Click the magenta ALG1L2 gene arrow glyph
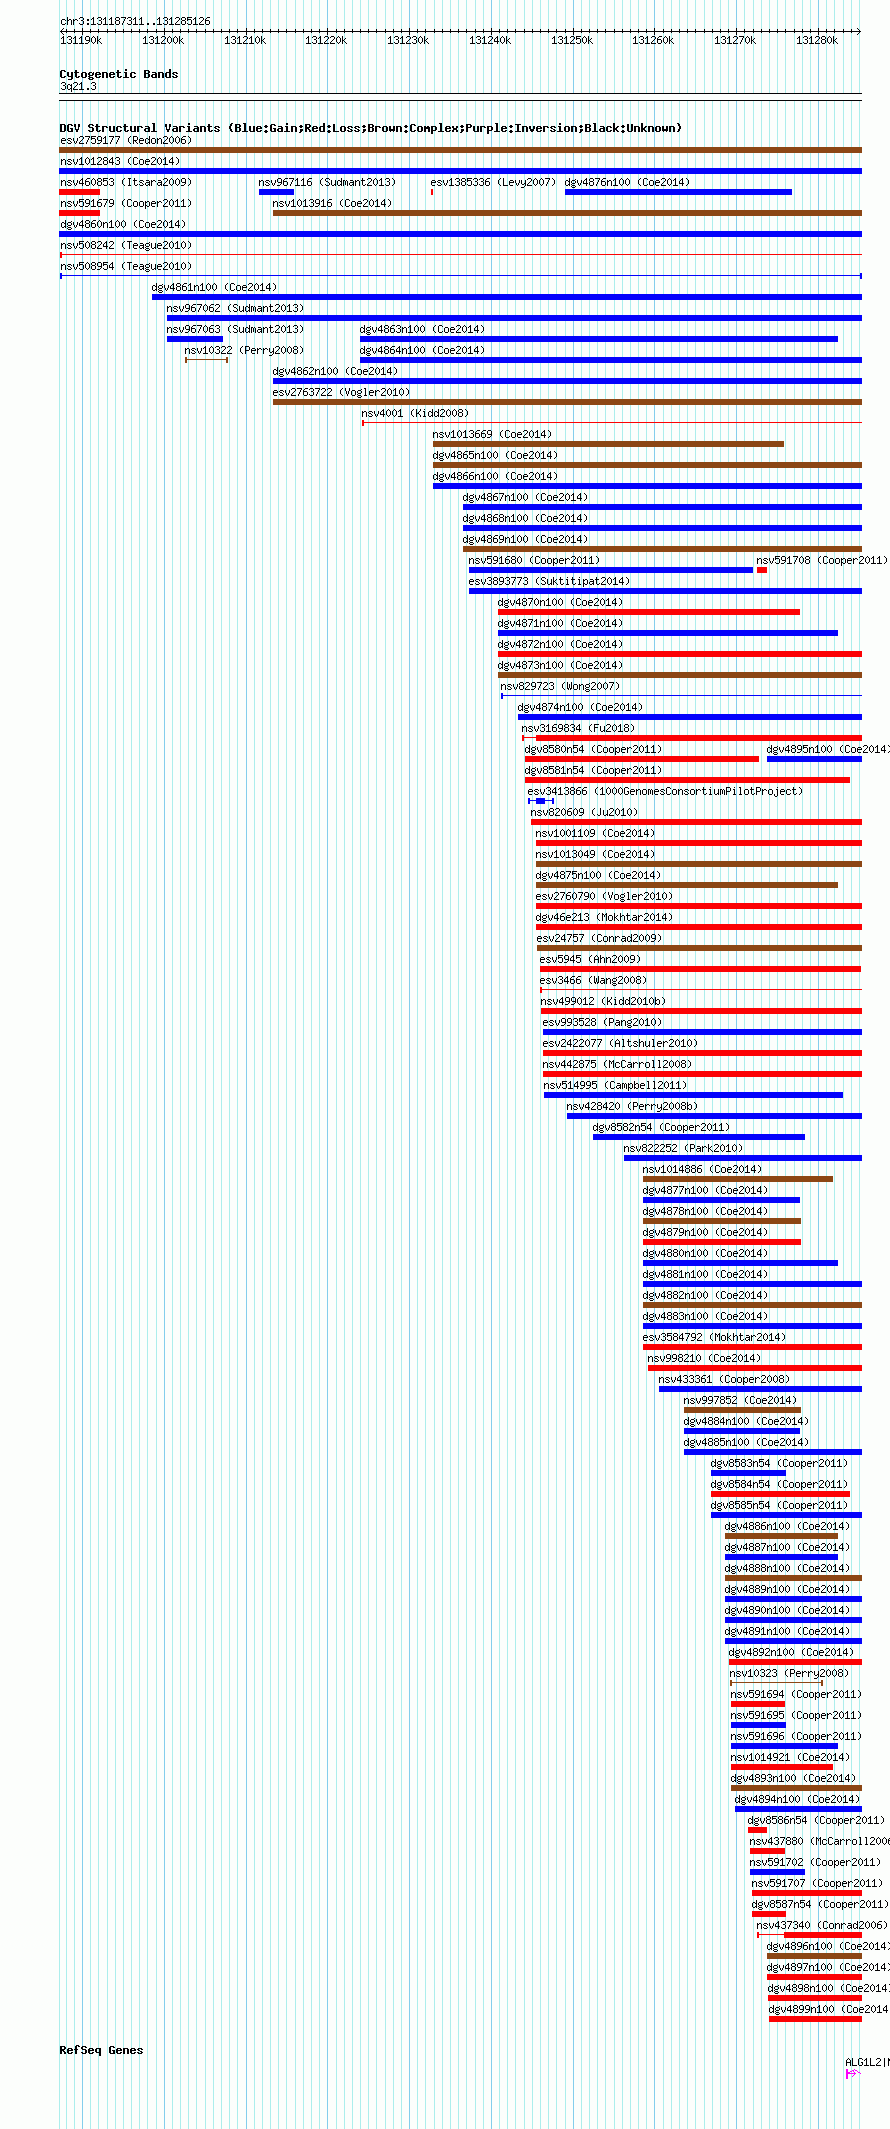 point(852,2074)
